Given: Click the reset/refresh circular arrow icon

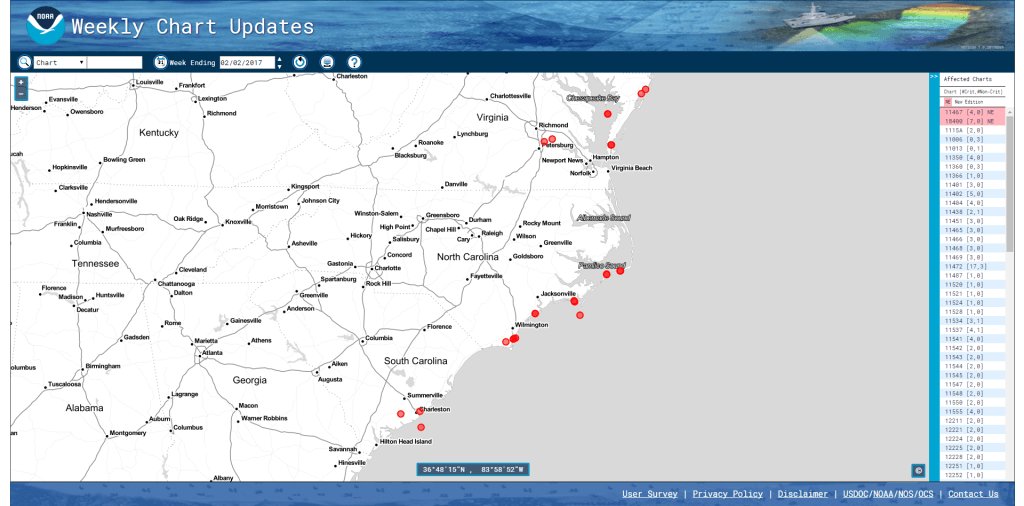Looking at the screenshot, I should [x=300, y=62].
